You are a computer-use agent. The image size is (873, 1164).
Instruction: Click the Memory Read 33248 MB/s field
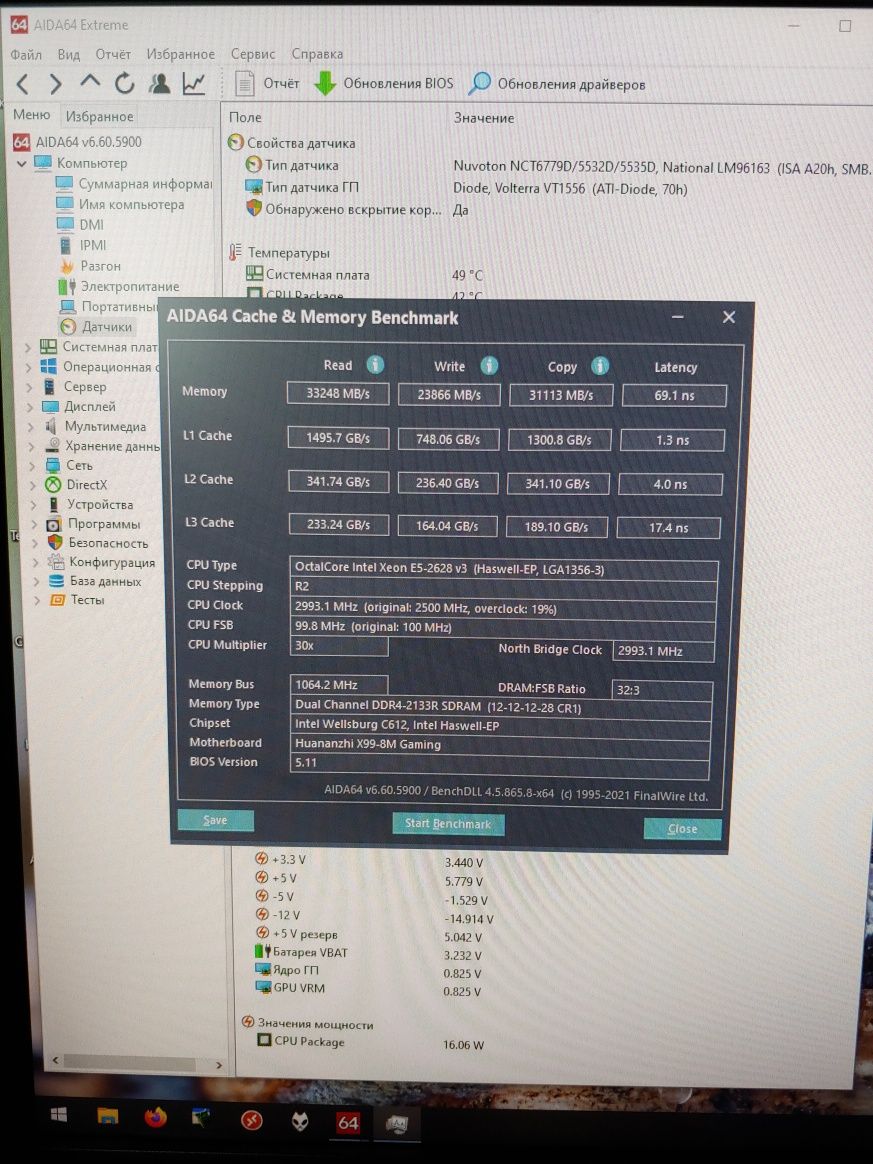[x=338, y=393]
